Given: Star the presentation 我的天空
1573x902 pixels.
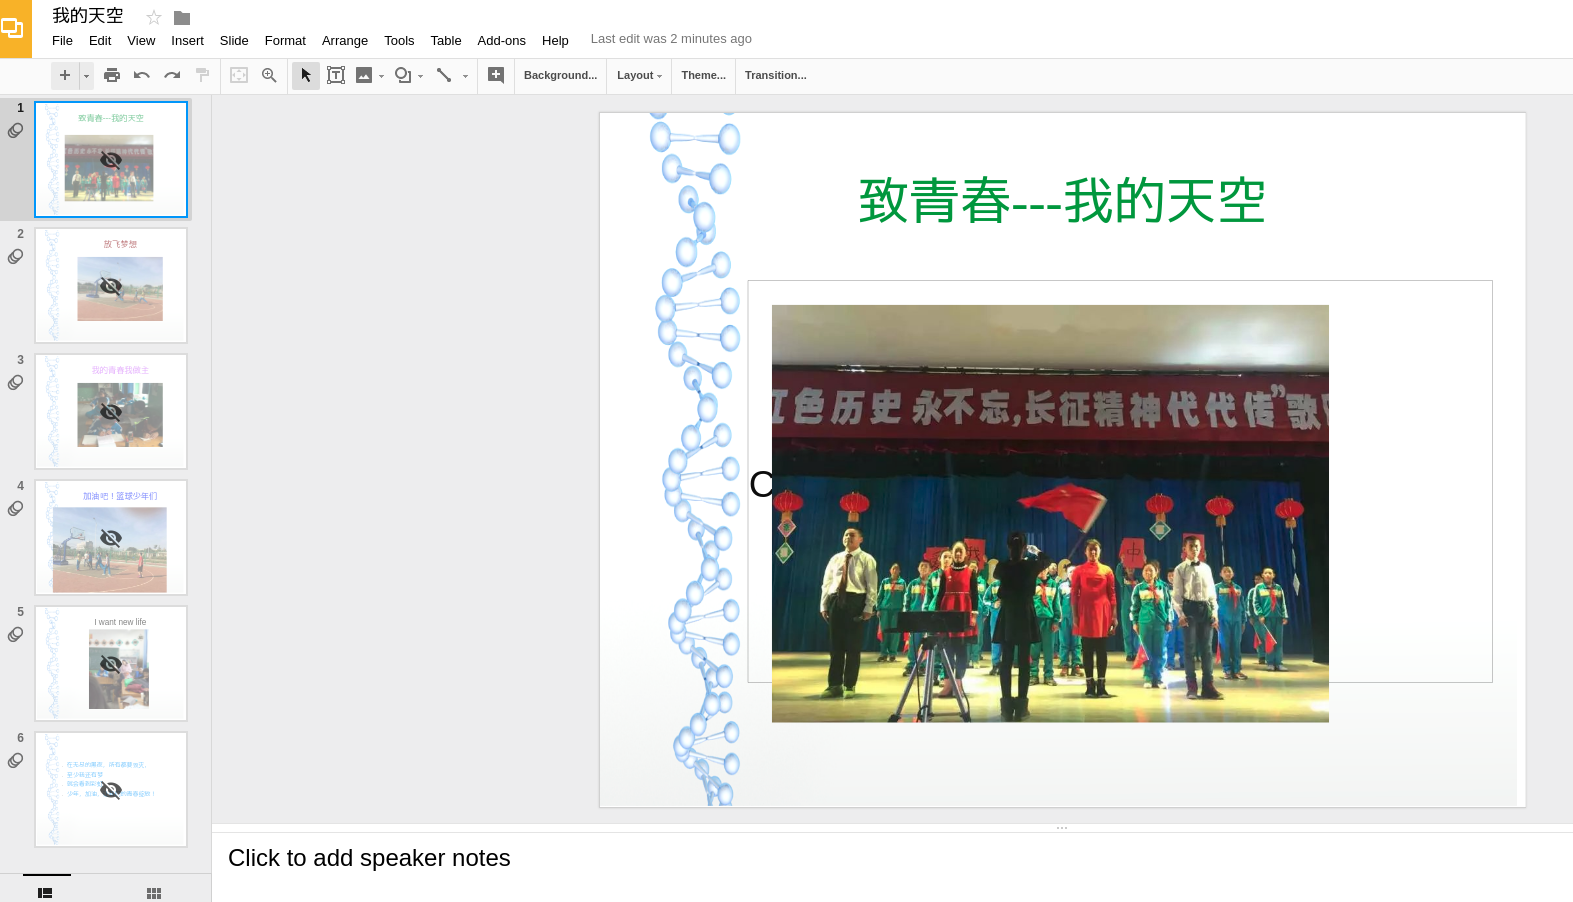Looking at the screenshot, I should (154, 17).
